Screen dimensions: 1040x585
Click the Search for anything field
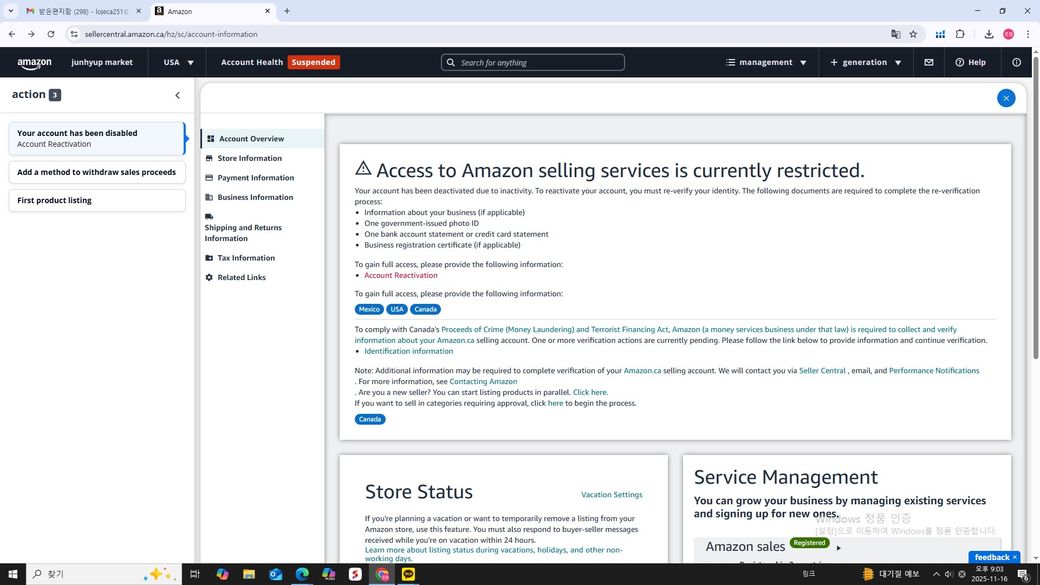tap(533, 62)
